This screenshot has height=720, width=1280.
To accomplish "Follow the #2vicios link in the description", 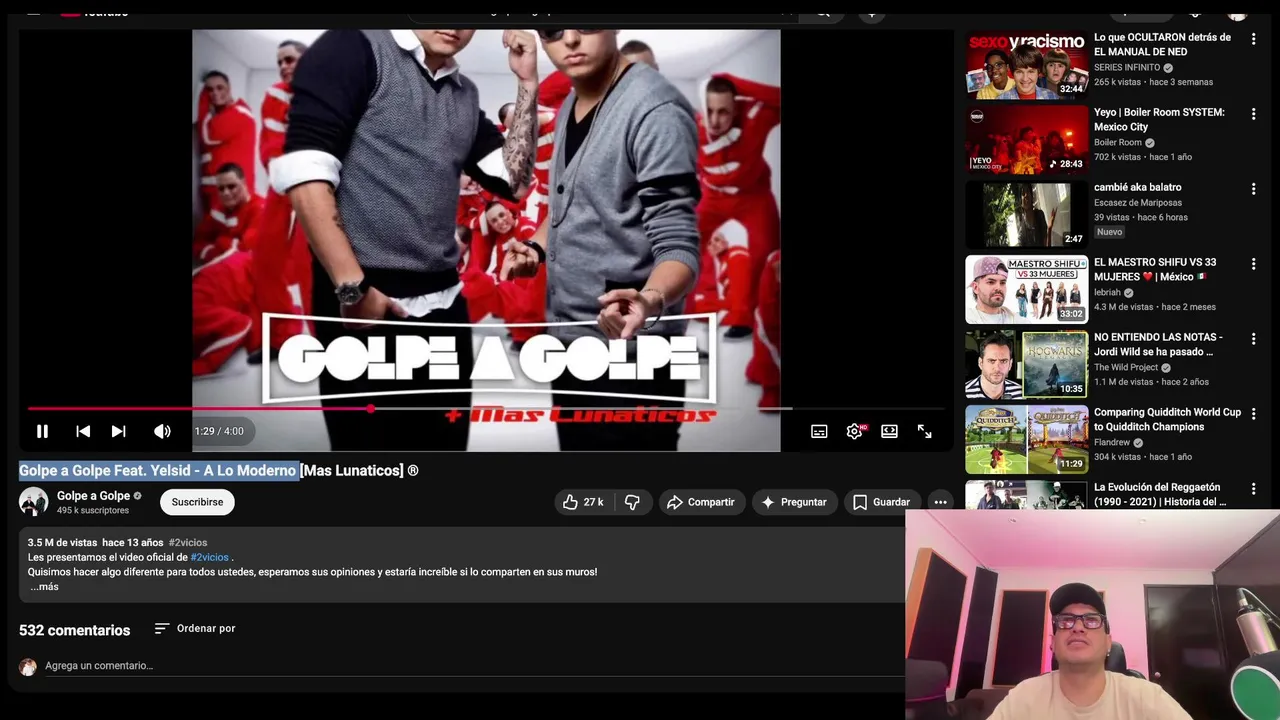I will click(210, 557).
